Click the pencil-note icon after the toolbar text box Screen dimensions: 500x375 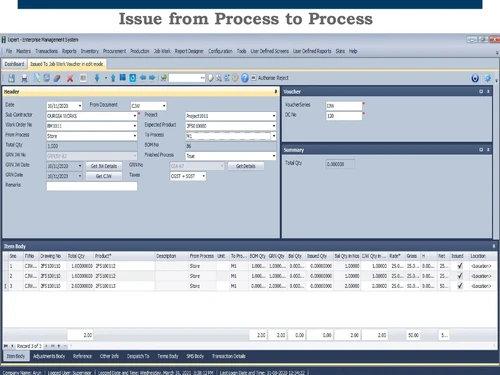tap(211, 78)
